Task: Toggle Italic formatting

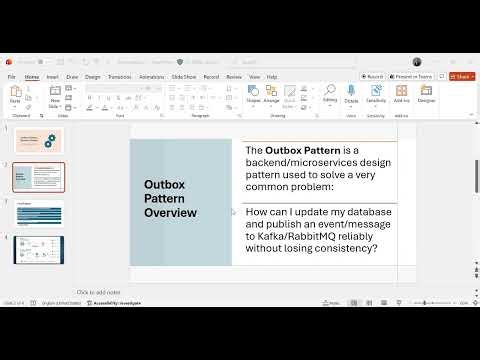Action: [x=99, y=98]
